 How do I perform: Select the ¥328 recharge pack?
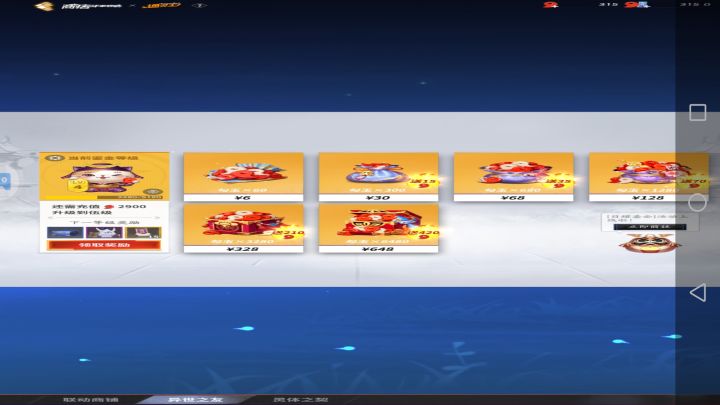(x=243, y=228)
